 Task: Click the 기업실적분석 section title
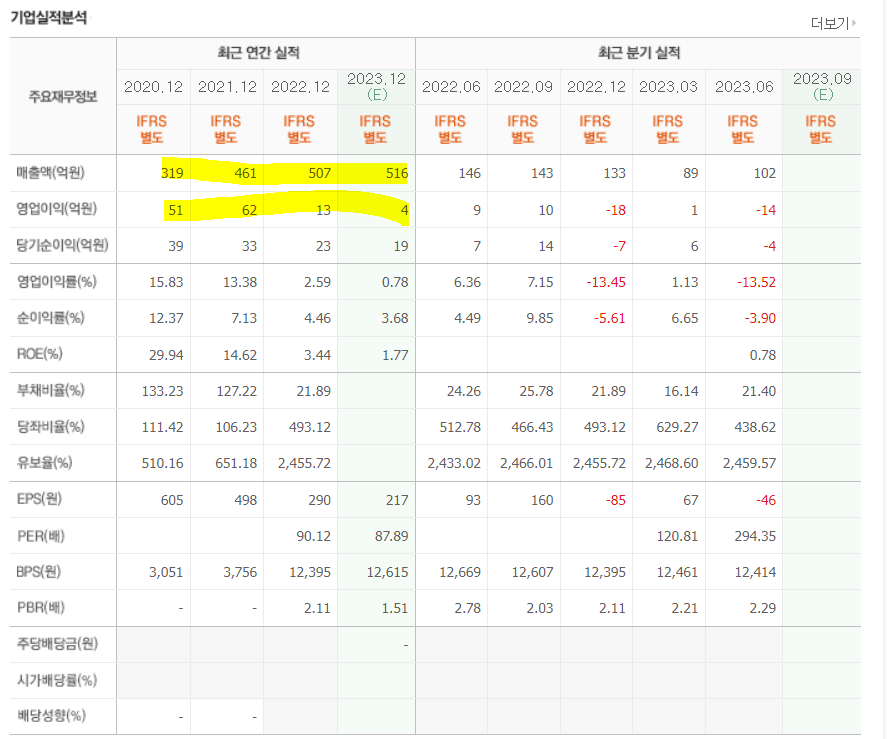(49, 18)
